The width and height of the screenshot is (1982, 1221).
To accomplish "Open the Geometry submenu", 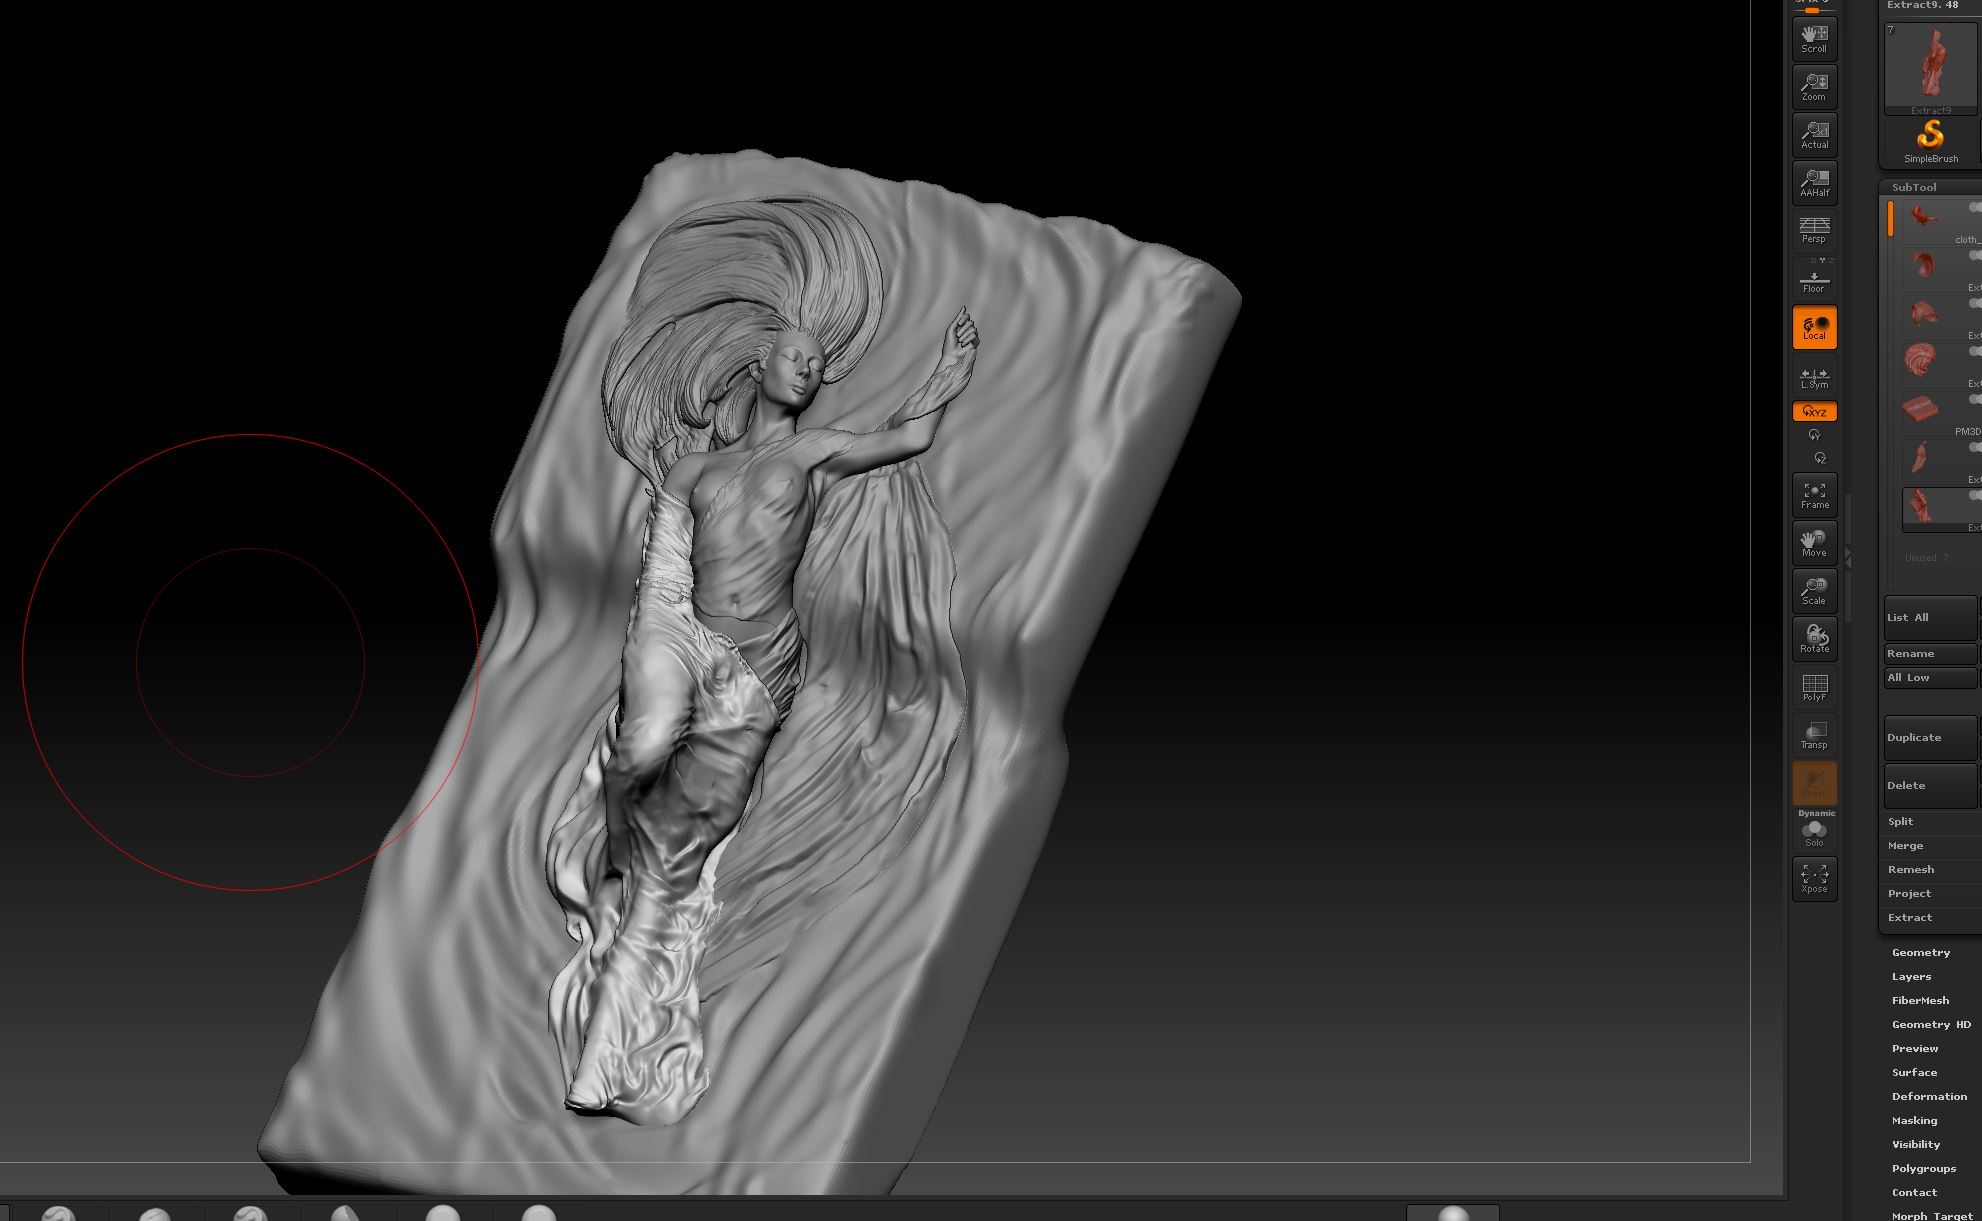I will pyautogui.click(x=1921, y=953).
